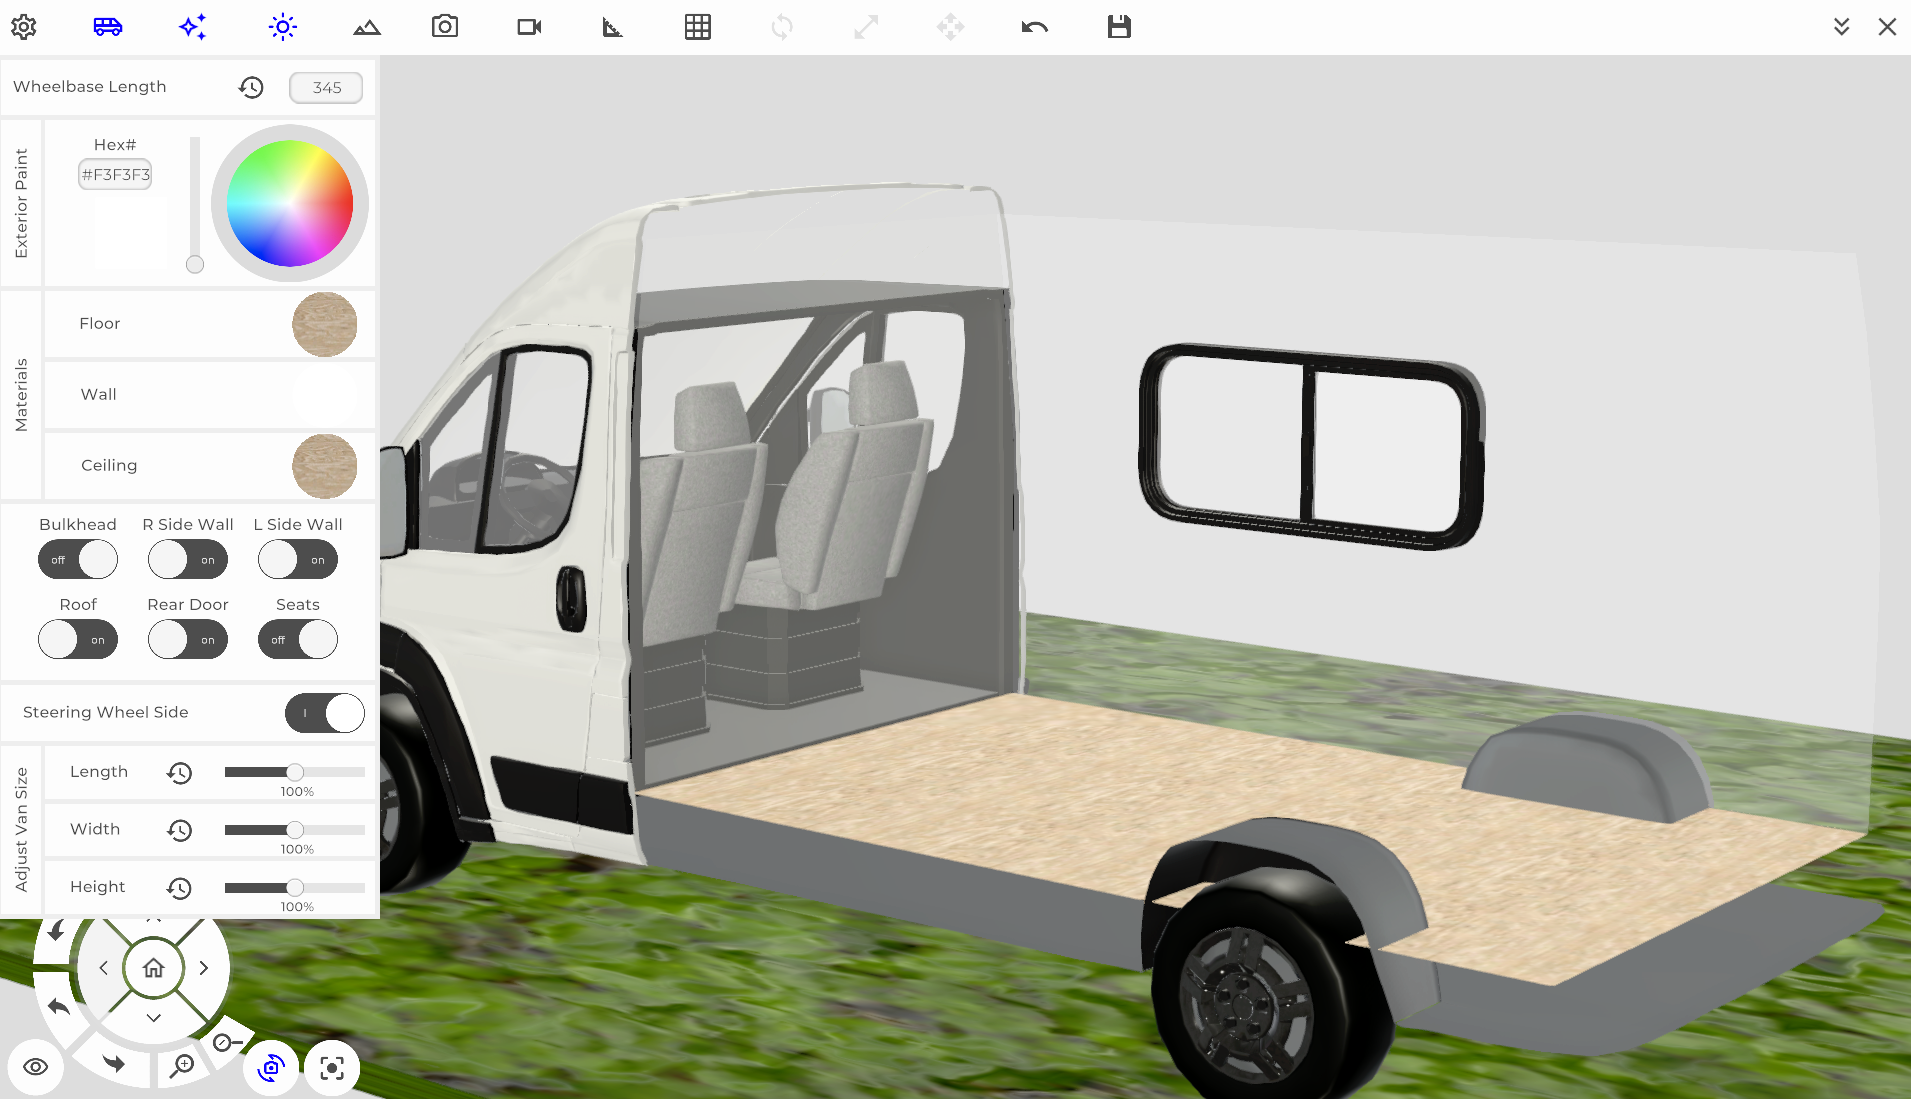Adjust the Width slider handle

click(x=295, y=830)
